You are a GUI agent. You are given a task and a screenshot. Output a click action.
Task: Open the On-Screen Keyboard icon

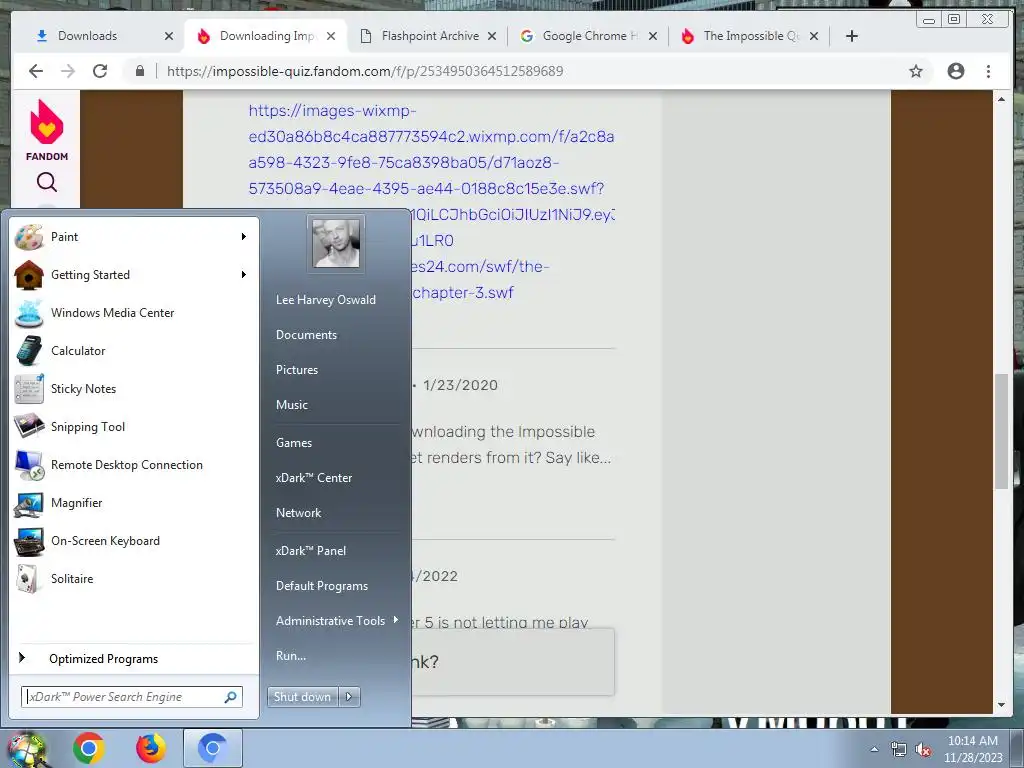(29, 541)
